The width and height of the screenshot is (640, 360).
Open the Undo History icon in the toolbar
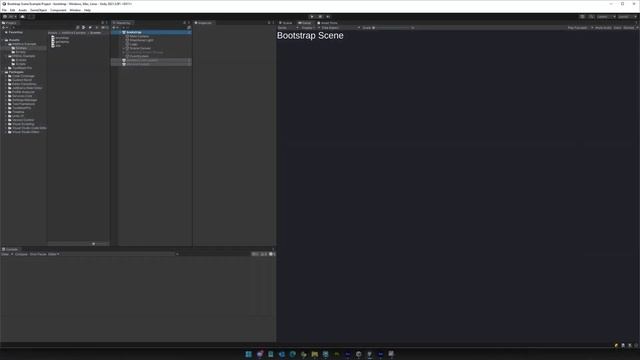point(582,17)
